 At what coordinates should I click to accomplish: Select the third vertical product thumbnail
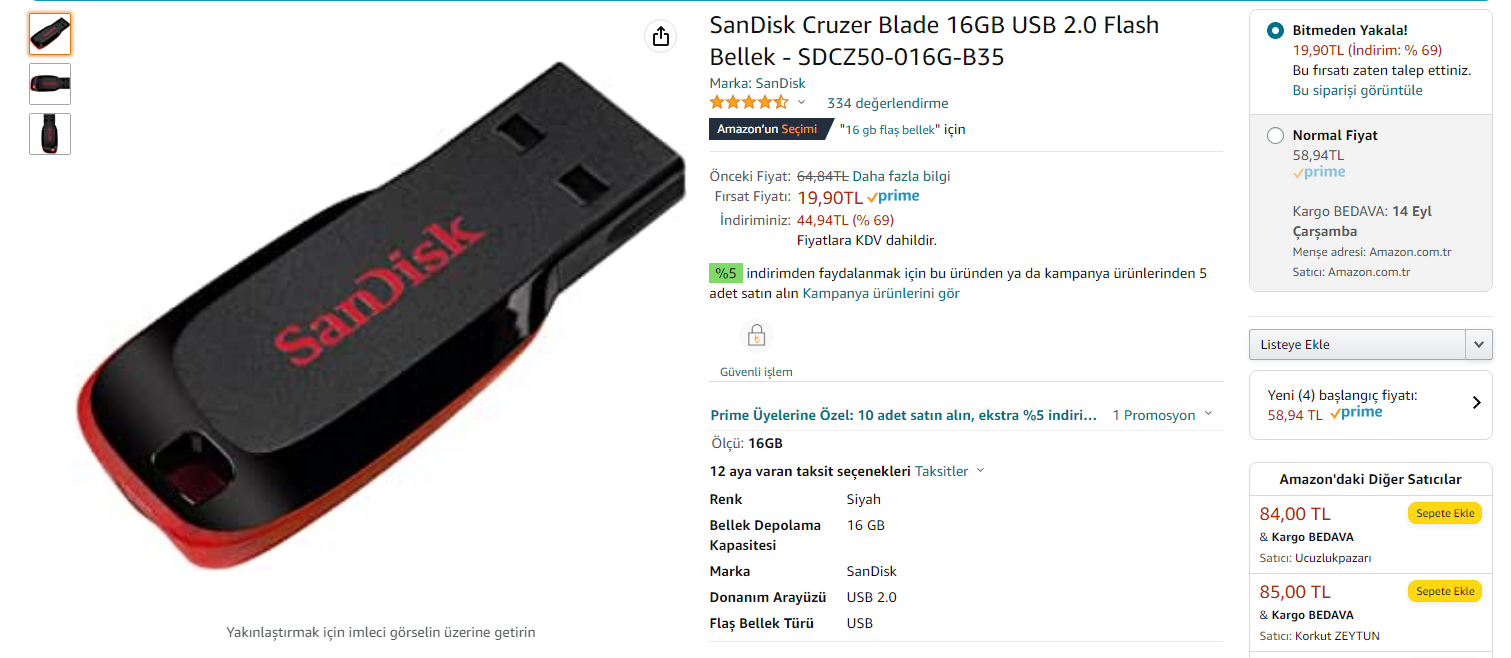tap(50, 134)
